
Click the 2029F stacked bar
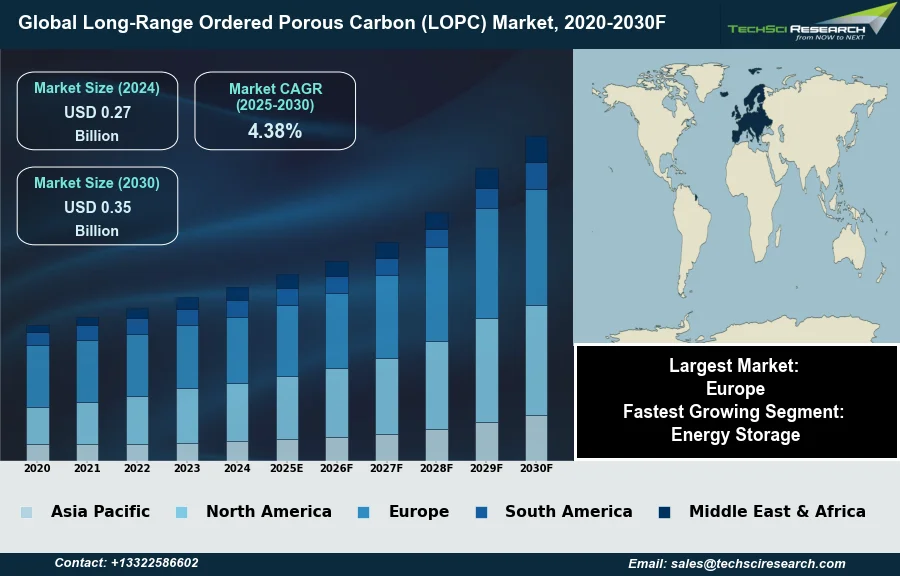(x=487, y=315)
